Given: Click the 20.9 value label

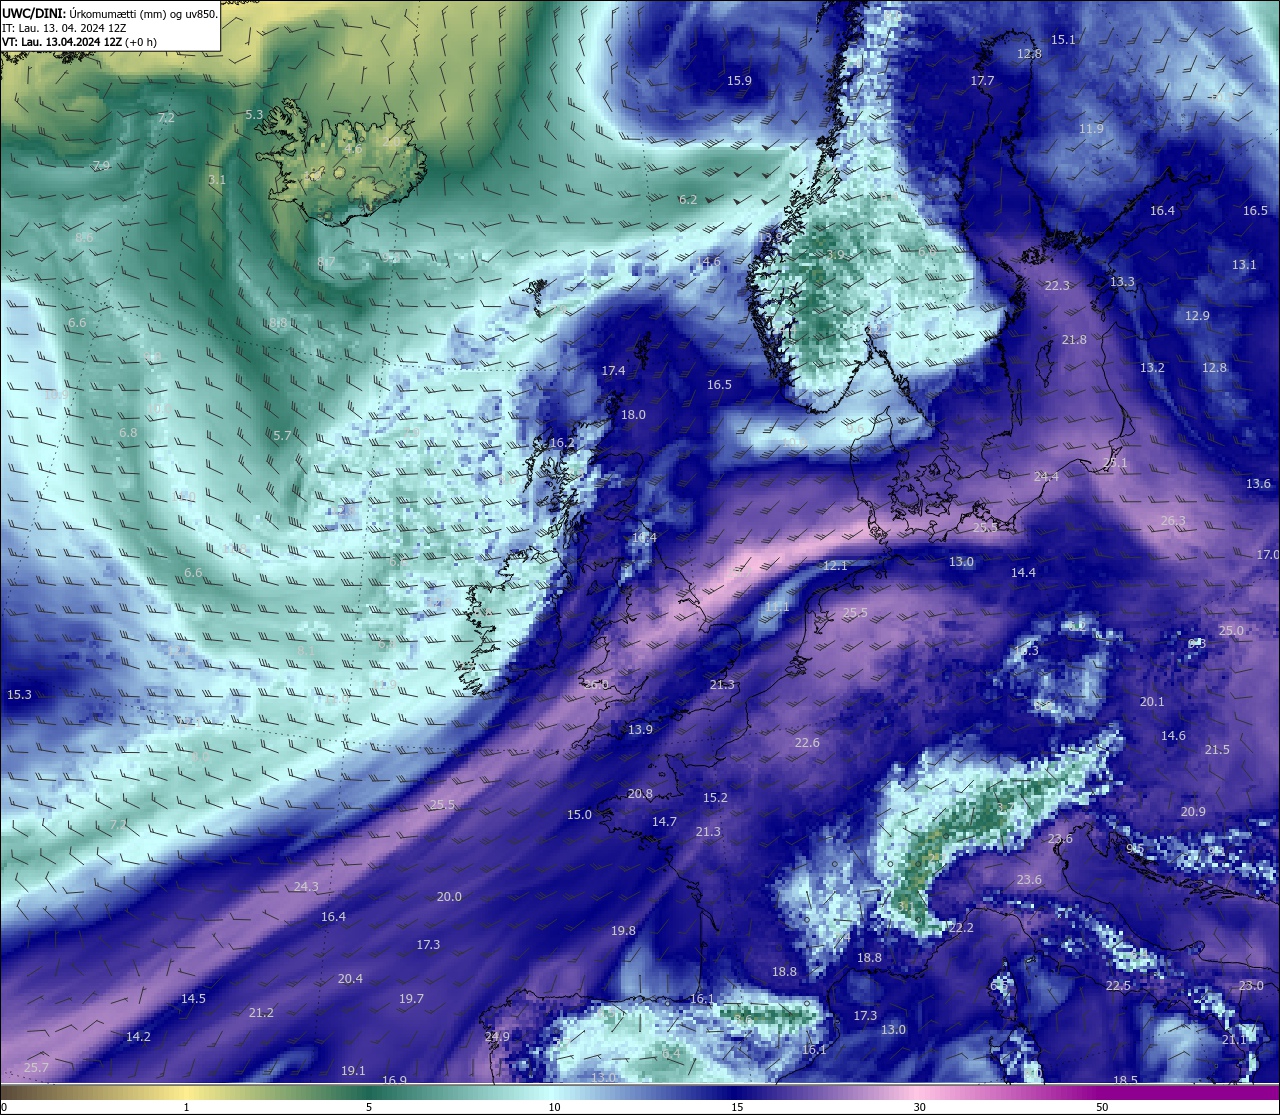Looking at the screenshot, I should coord(1193,812).
